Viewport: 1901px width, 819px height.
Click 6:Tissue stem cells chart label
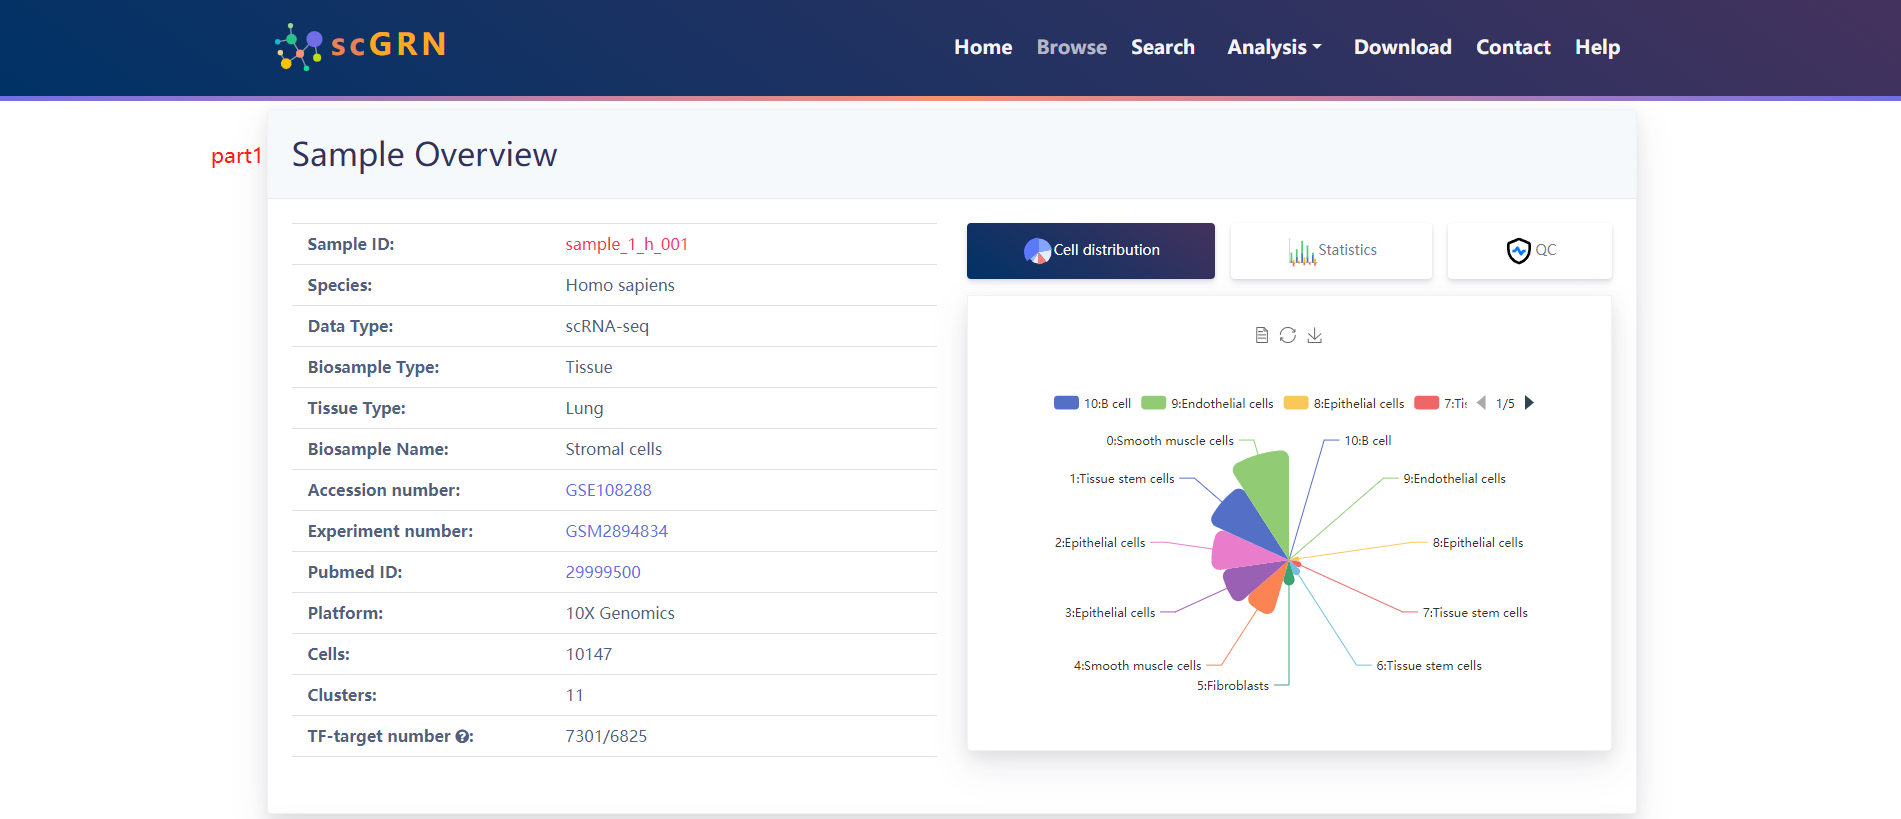point(1429,666)
